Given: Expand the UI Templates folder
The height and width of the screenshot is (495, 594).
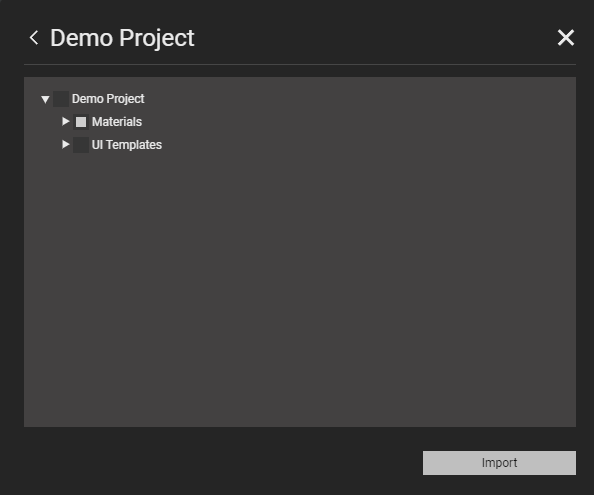Looking at the screenshot, I should 66,145.
